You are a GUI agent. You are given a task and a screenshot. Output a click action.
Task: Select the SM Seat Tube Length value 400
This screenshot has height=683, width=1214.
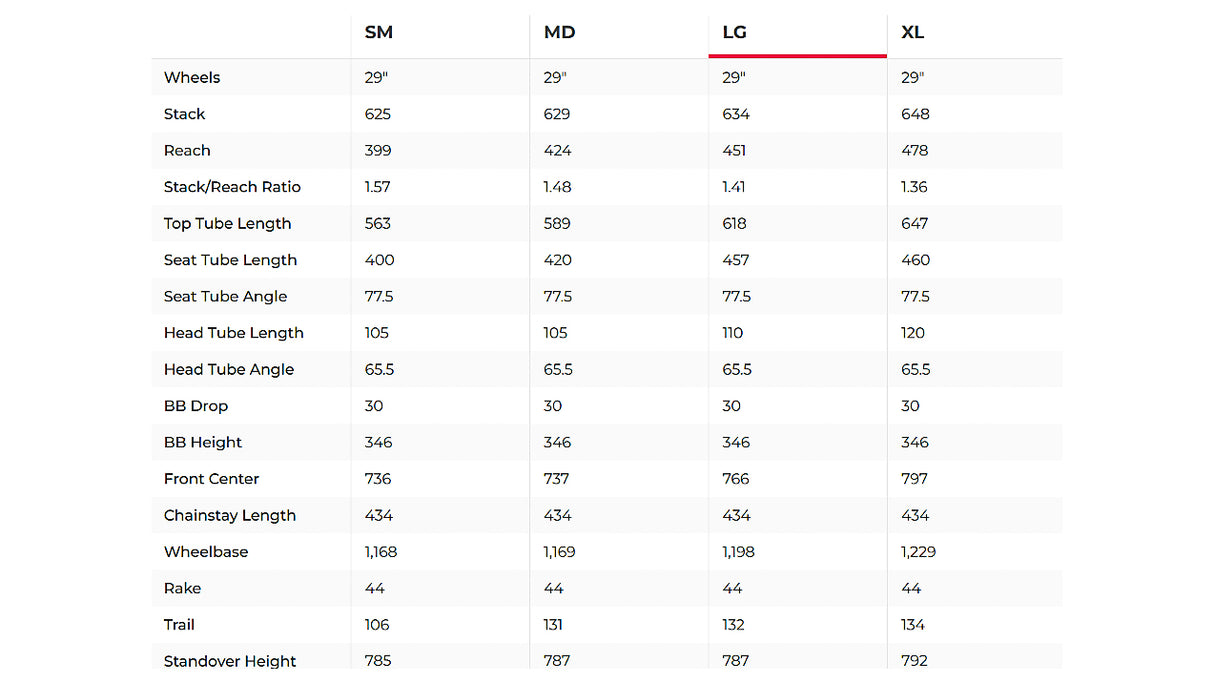coord(380,260)
